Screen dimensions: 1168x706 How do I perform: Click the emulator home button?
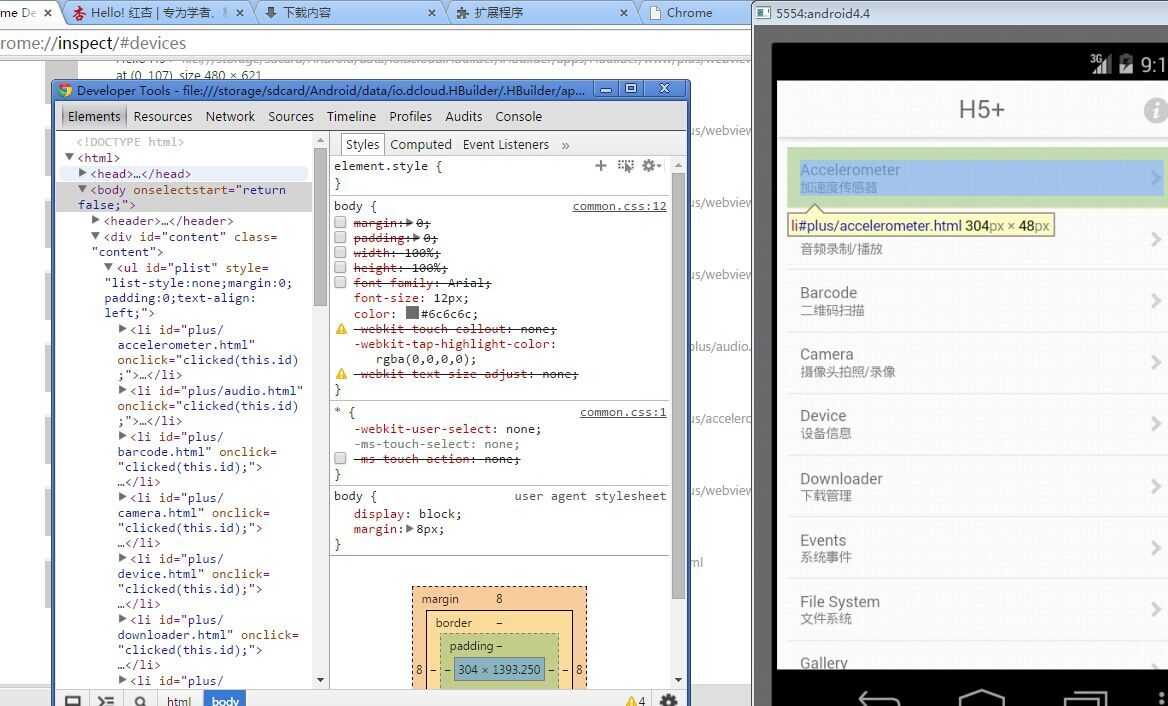(x=981, y=698)
